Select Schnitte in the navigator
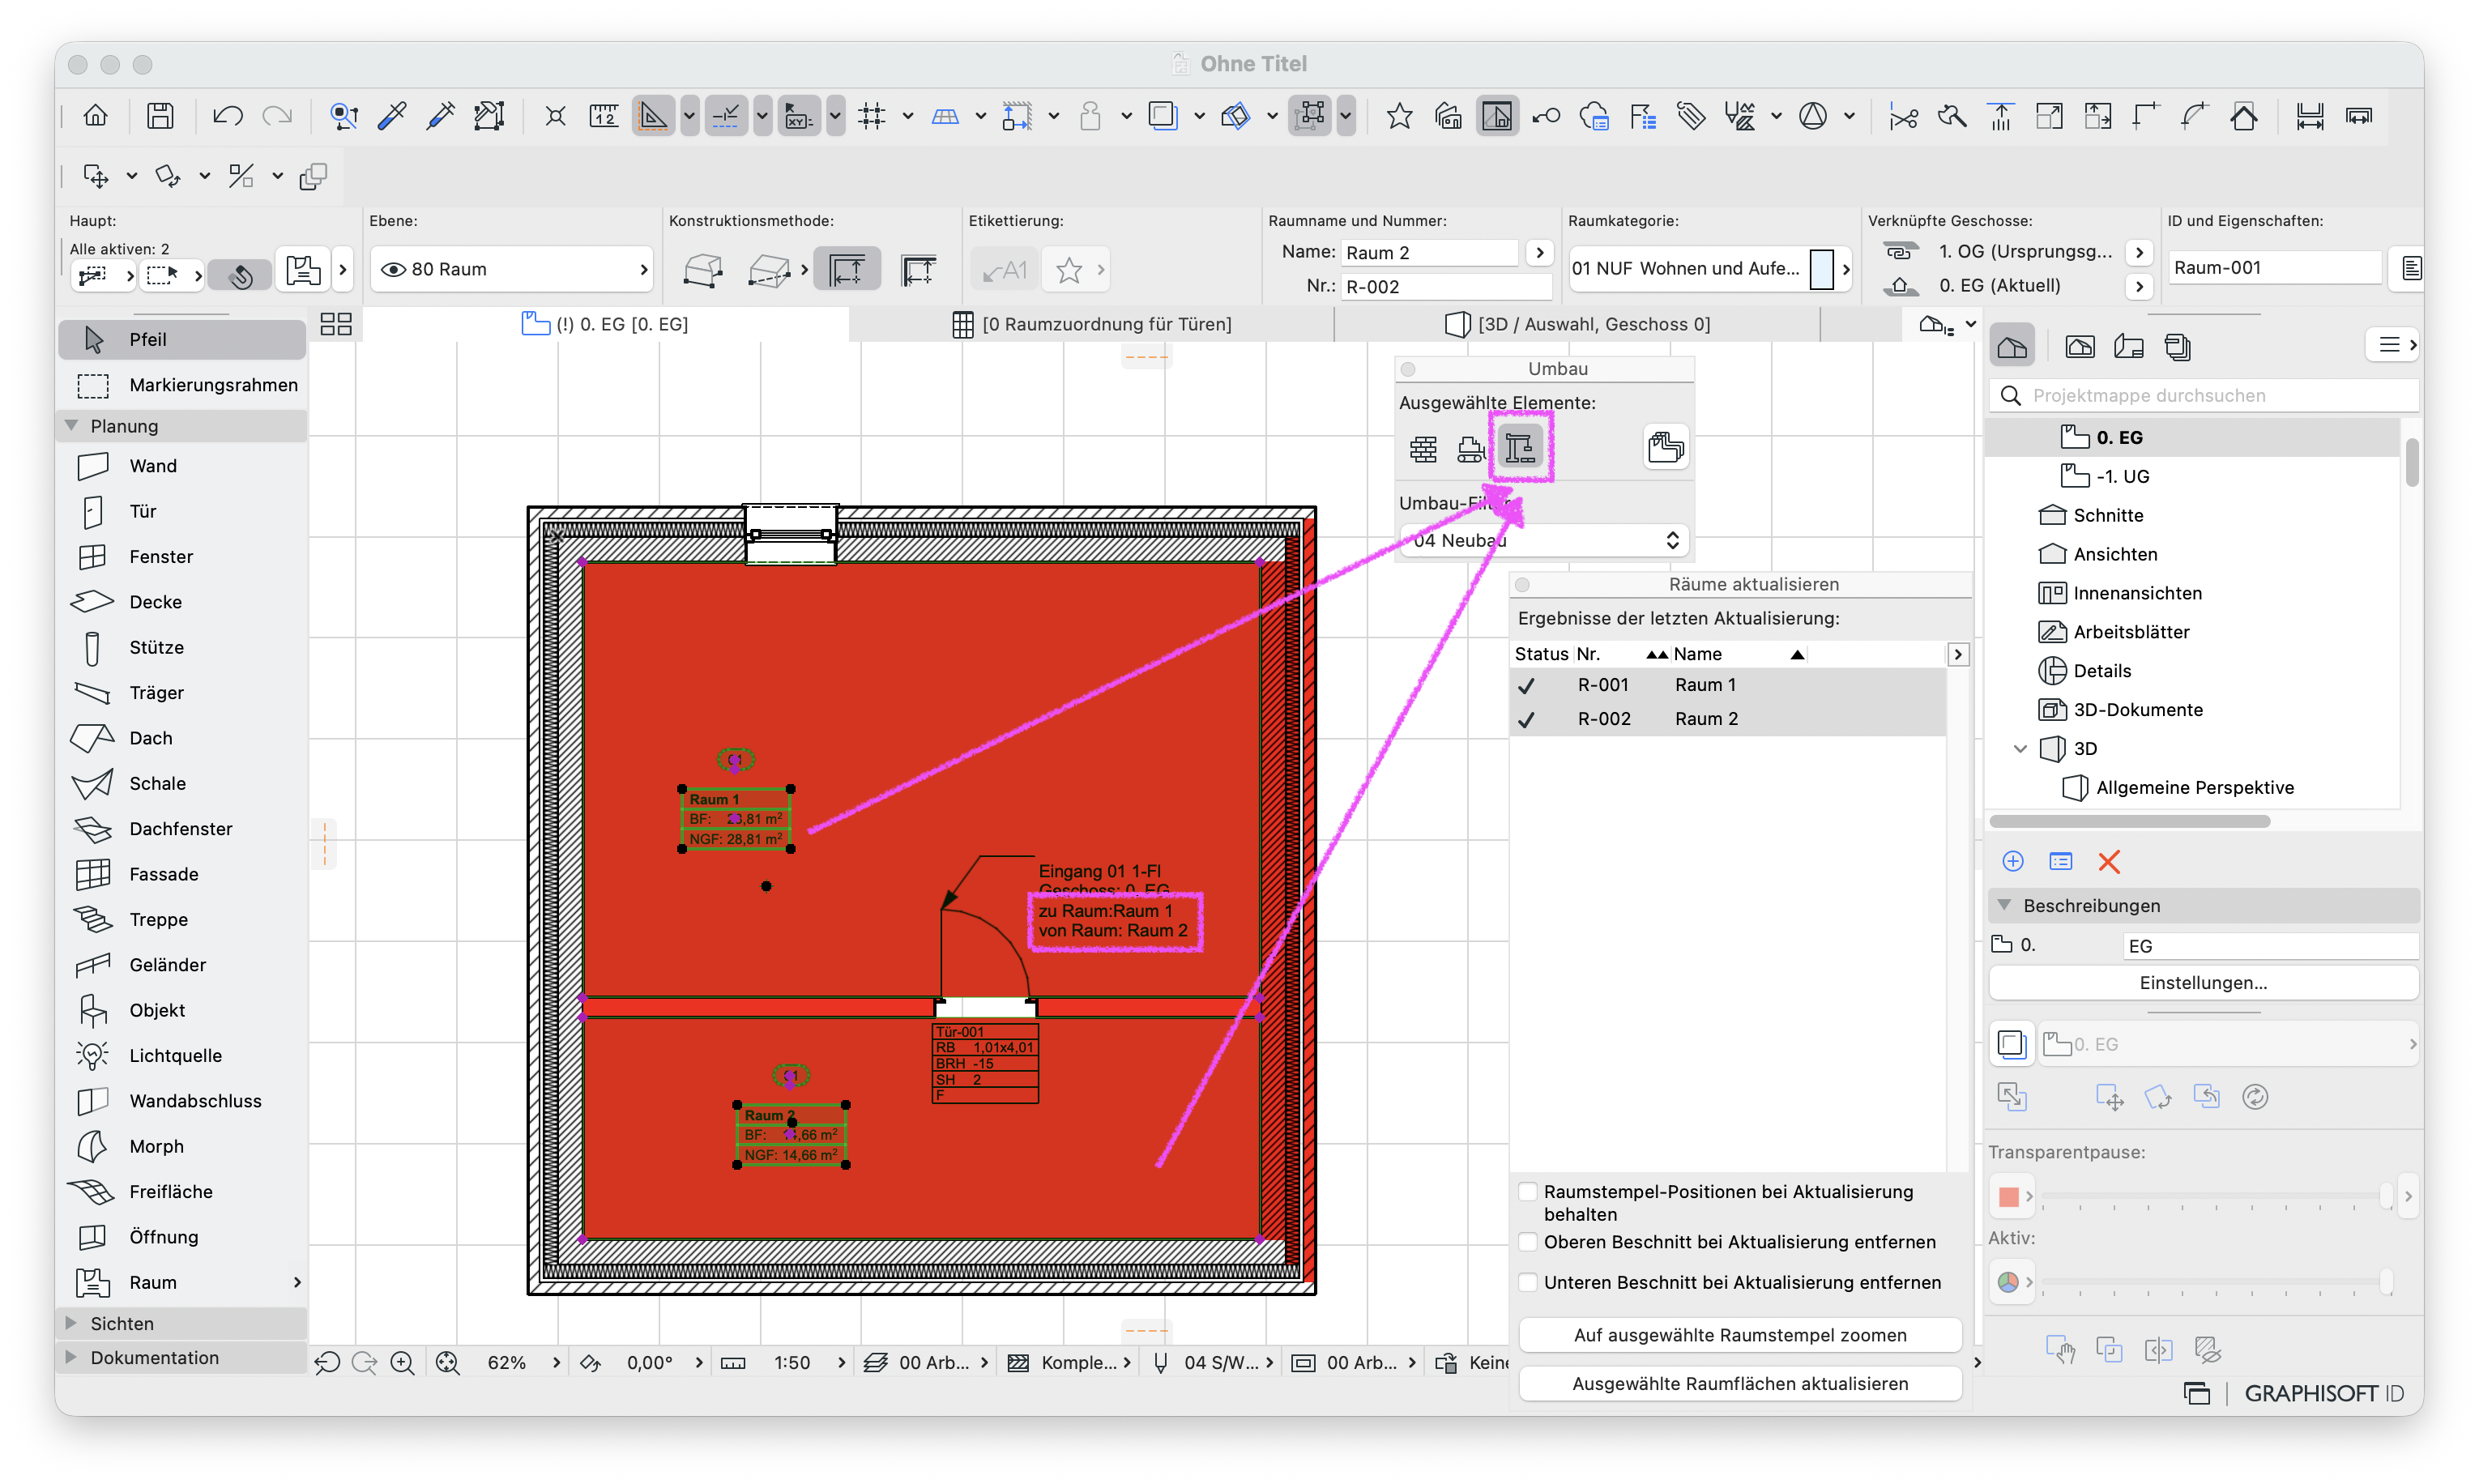This screenshot has height=1484, width=2479. pos(2107,515)
